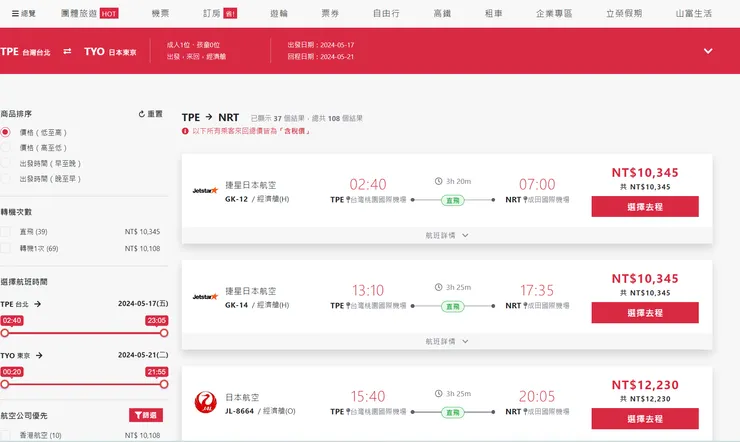Click price NT$12,230 on JL-8664 flight
Image resolution: width=740 pixels, height=442 pixels.
tap(645, 385)
